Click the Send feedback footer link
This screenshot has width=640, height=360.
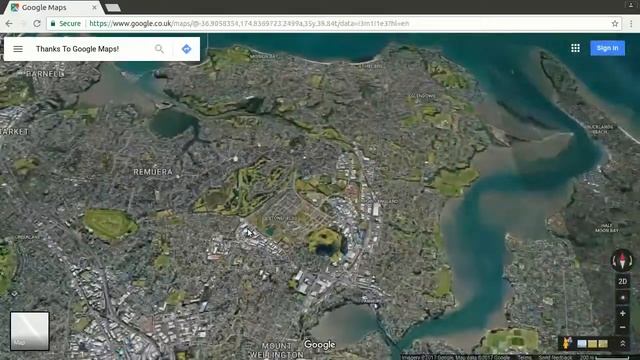pyautogui.click(x=556, y=357)
